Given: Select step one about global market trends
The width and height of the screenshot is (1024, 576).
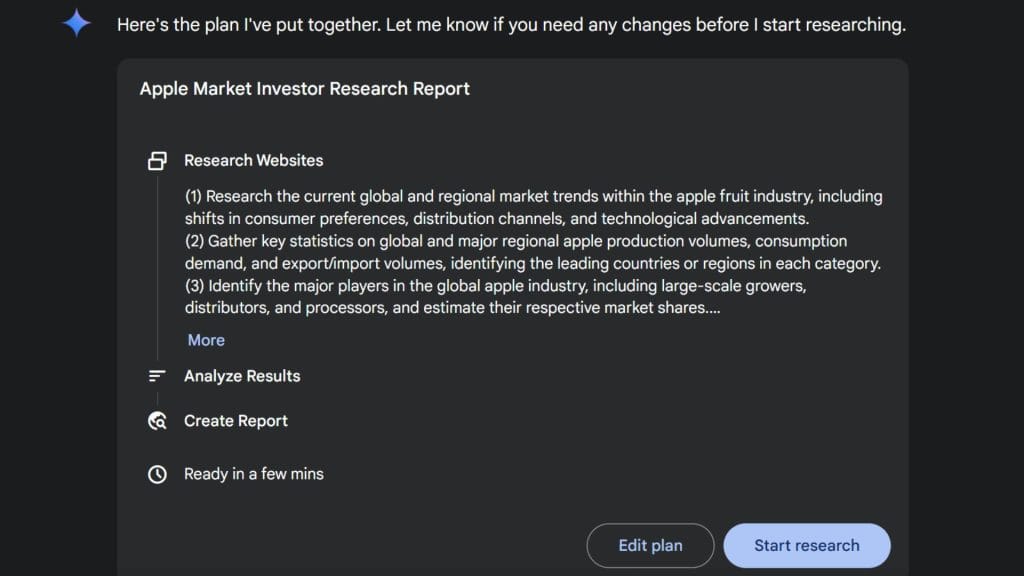Looking at the screenshot, I should point(535,207).
